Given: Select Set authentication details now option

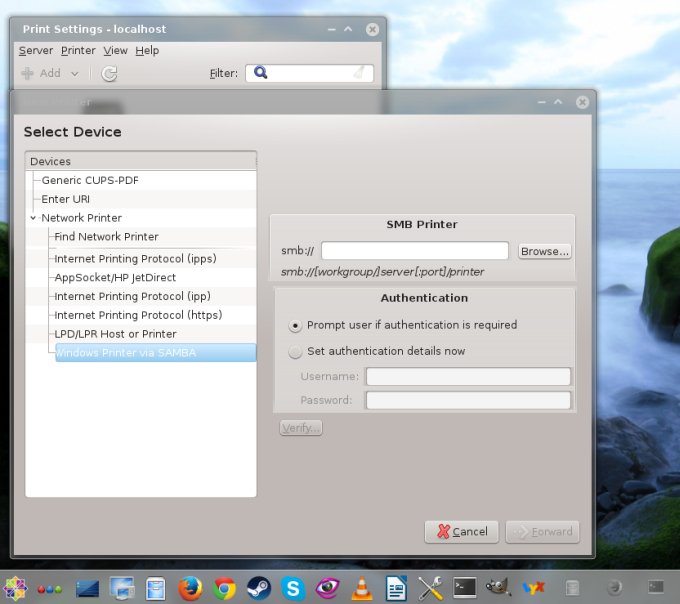Looking at the screenshot, I should pyautogui.click(x=295, y=352).
